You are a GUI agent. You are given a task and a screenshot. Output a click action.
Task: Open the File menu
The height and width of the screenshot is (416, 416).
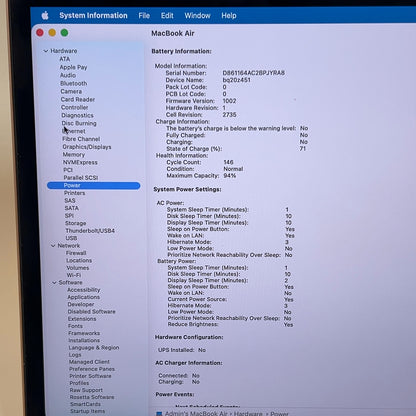tap(144, 16)
